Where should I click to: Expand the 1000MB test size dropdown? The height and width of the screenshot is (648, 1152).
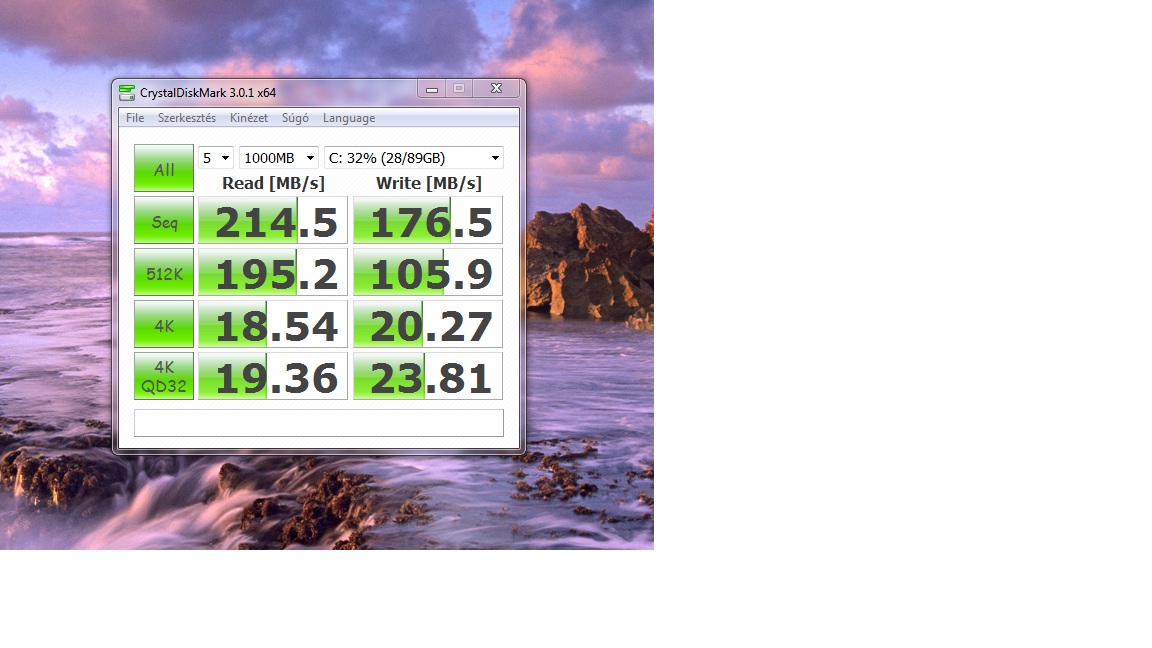[x=278, y=158]
